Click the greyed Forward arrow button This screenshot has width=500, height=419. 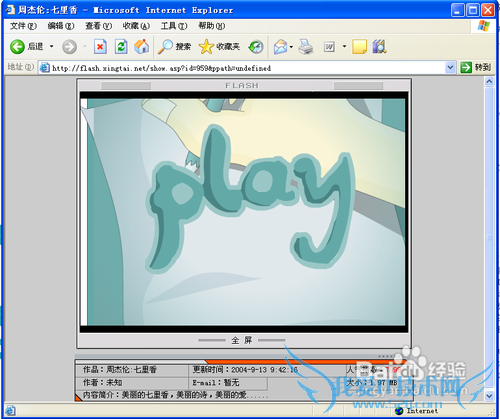[x=69, y=47]
